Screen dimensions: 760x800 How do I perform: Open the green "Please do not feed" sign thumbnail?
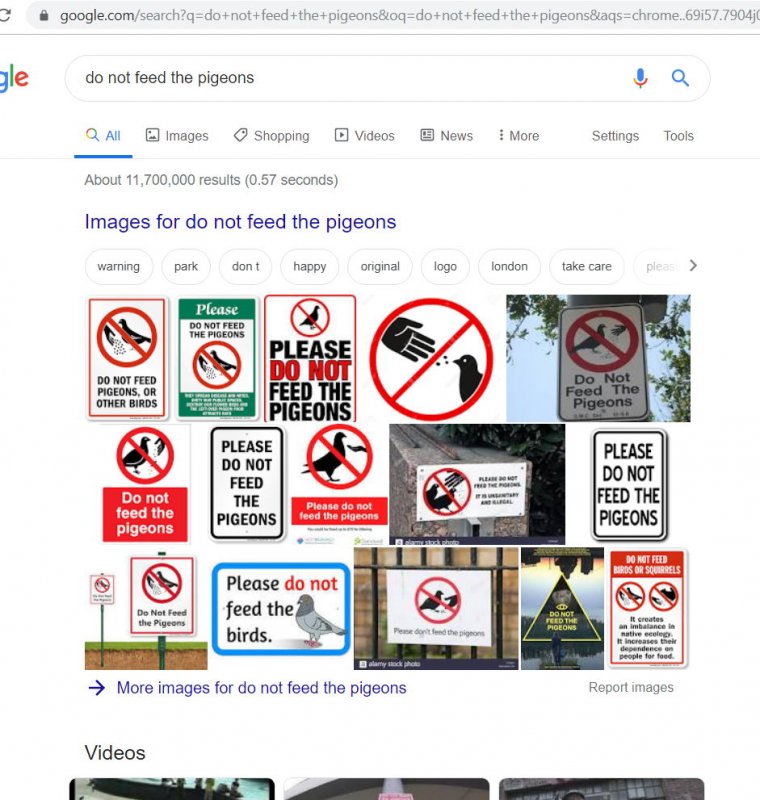click(x=217, y=358)
